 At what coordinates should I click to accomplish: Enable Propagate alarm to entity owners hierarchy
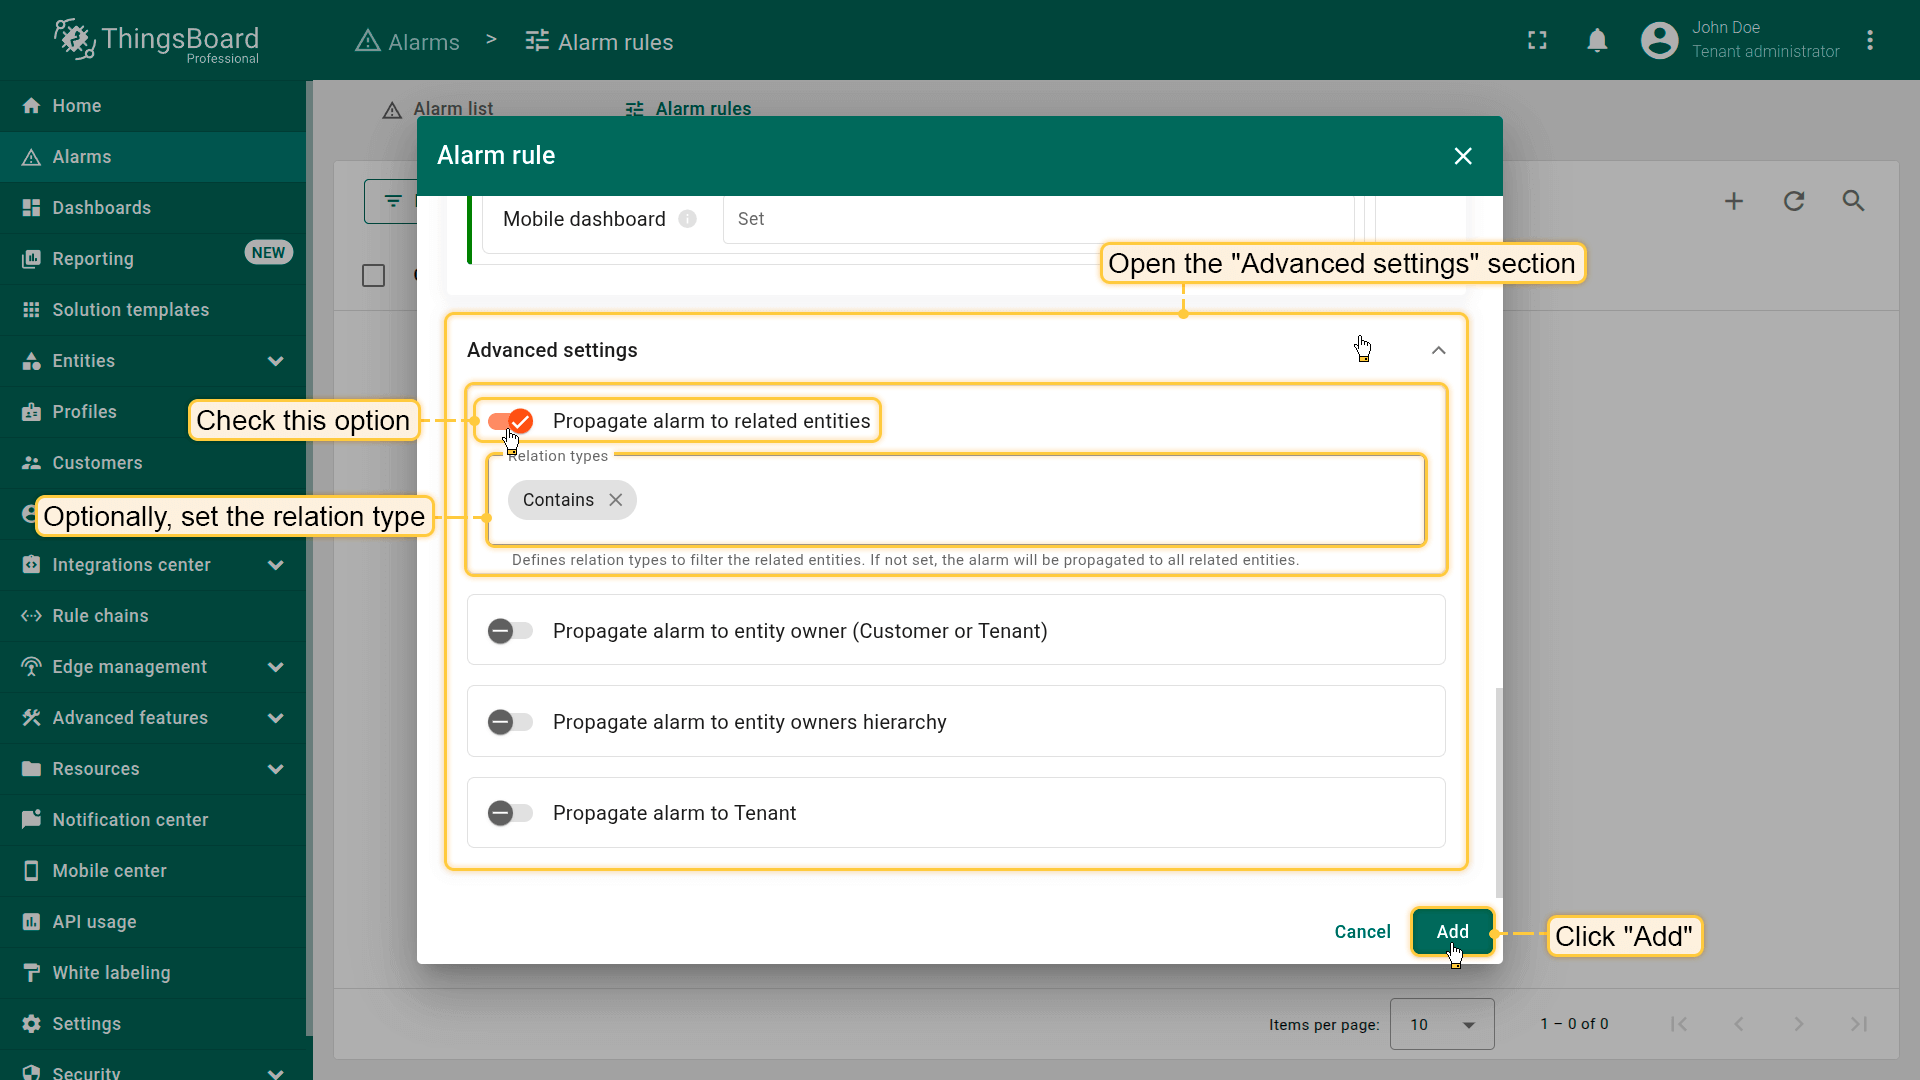[x=510, y=722]
